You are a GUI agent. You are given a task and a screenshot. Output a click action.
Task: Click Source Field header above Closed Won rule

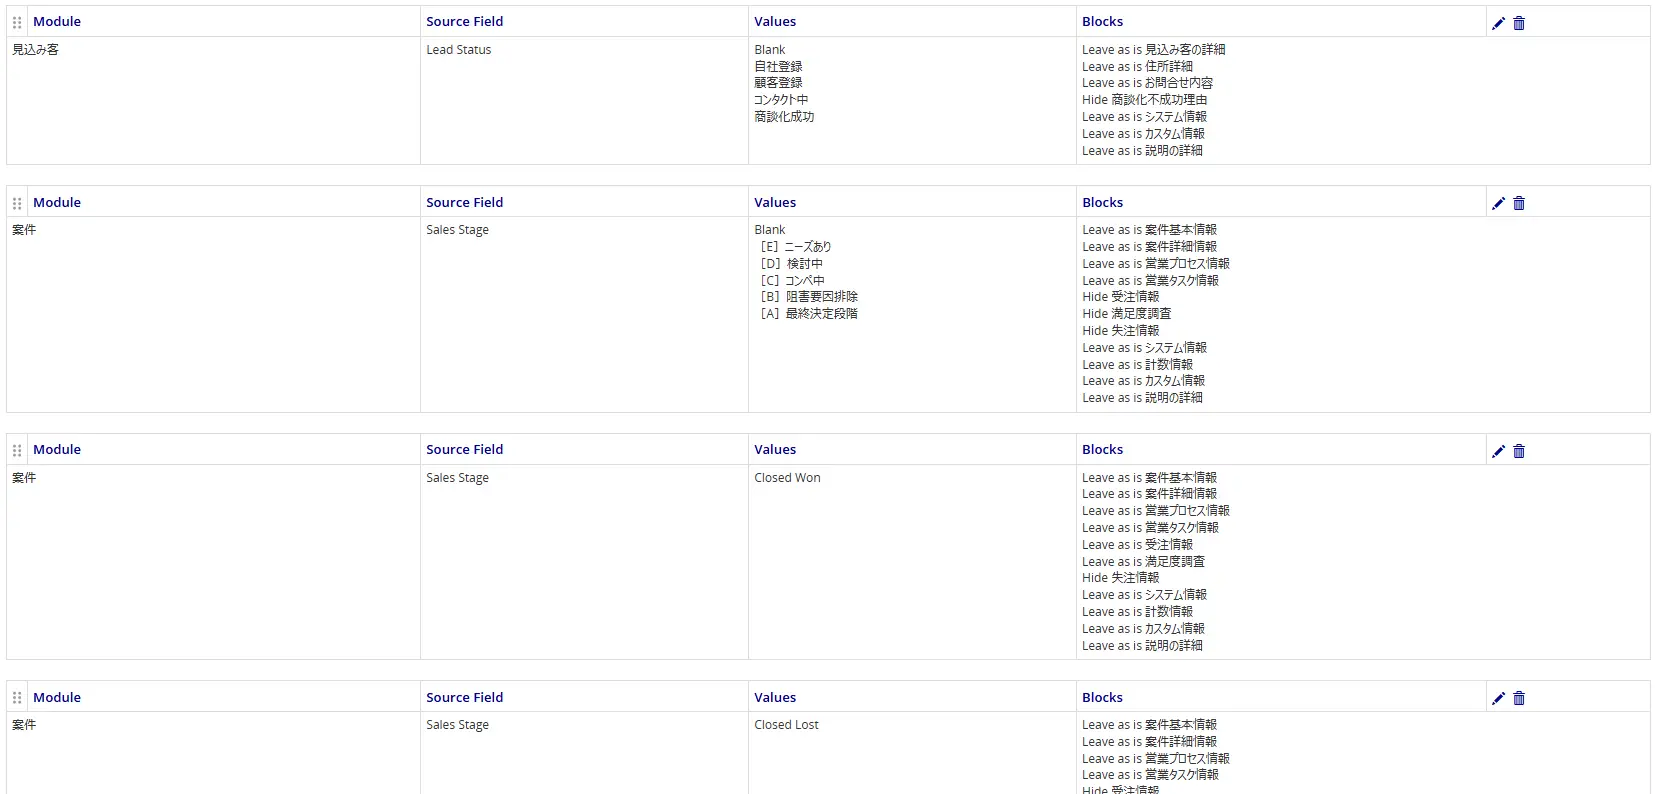464,450
